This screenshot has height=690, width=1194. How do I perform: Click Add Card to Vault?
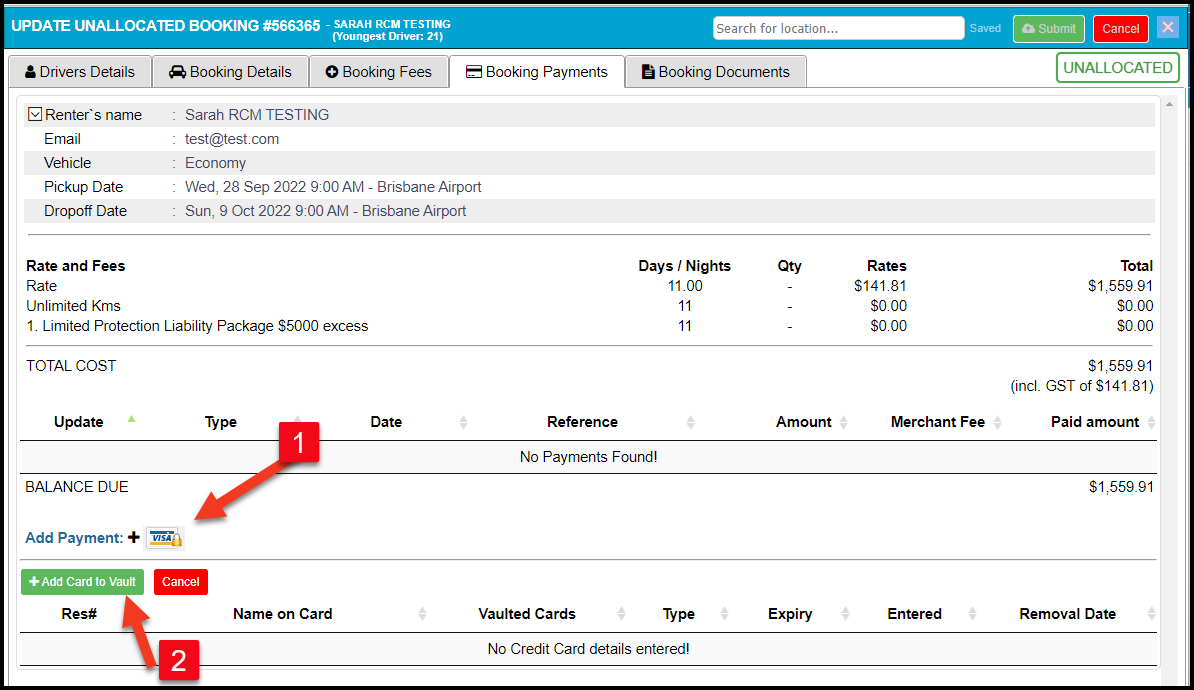coord(82,582)
